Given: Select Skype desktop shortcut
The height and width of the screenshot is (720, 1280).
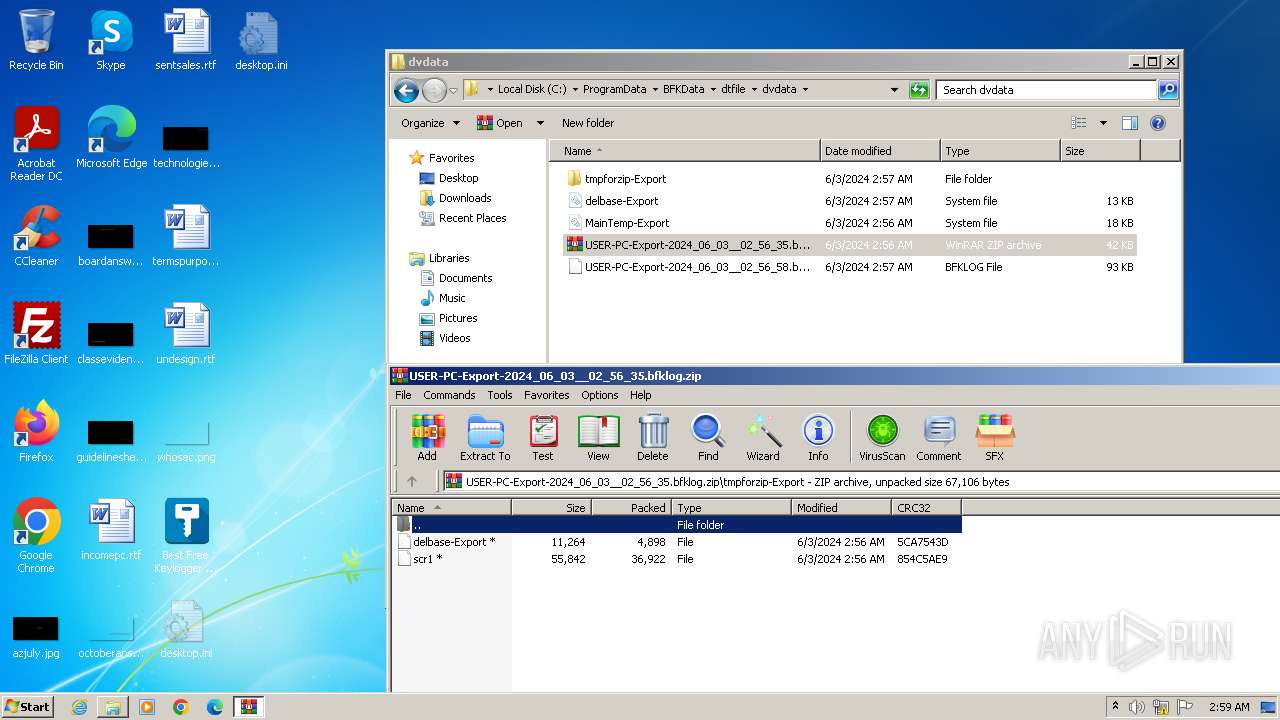Looking at the screenshot, I should click(x=110, y=40).
